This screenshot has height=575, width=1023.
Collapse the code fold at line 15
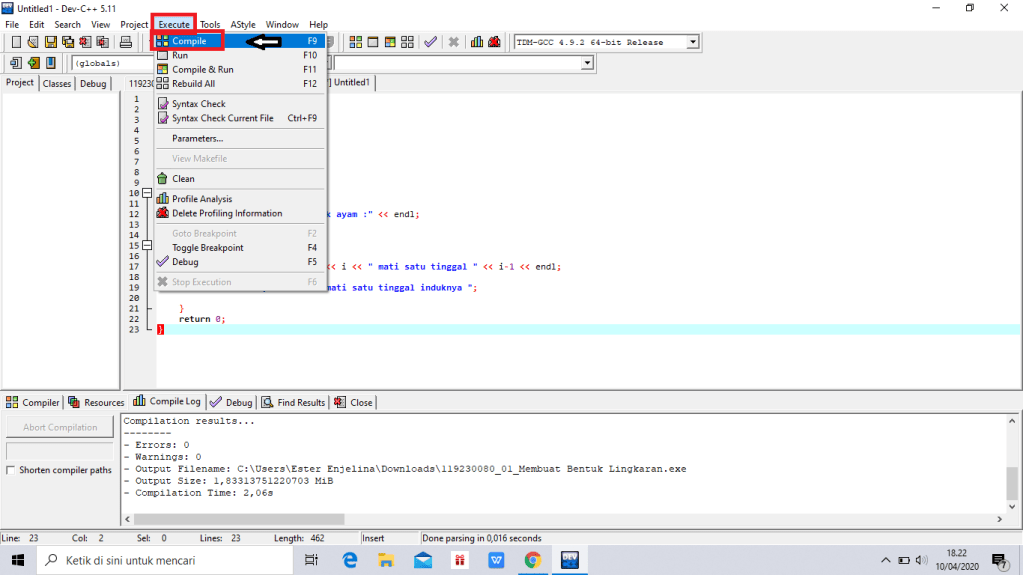tap(147, 245)
